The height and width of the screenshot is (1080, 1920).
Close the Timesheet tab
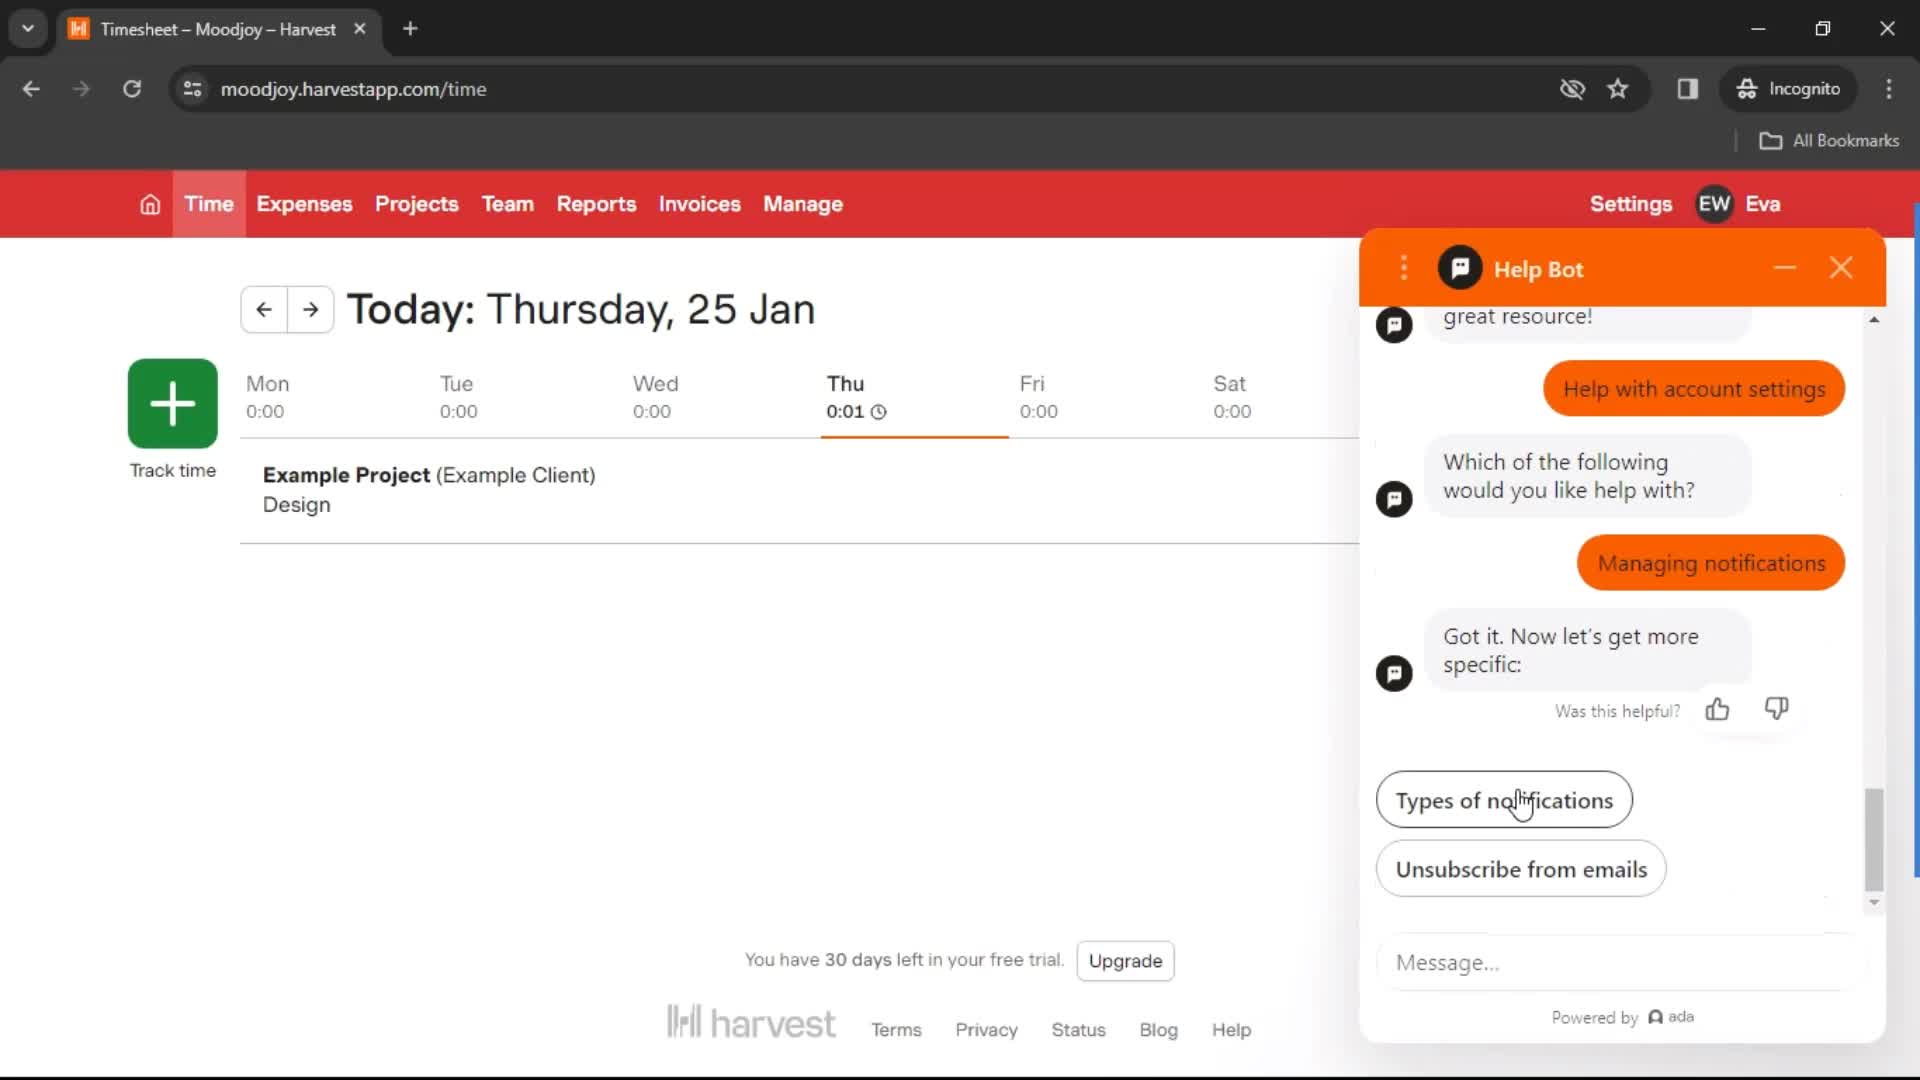360,29
